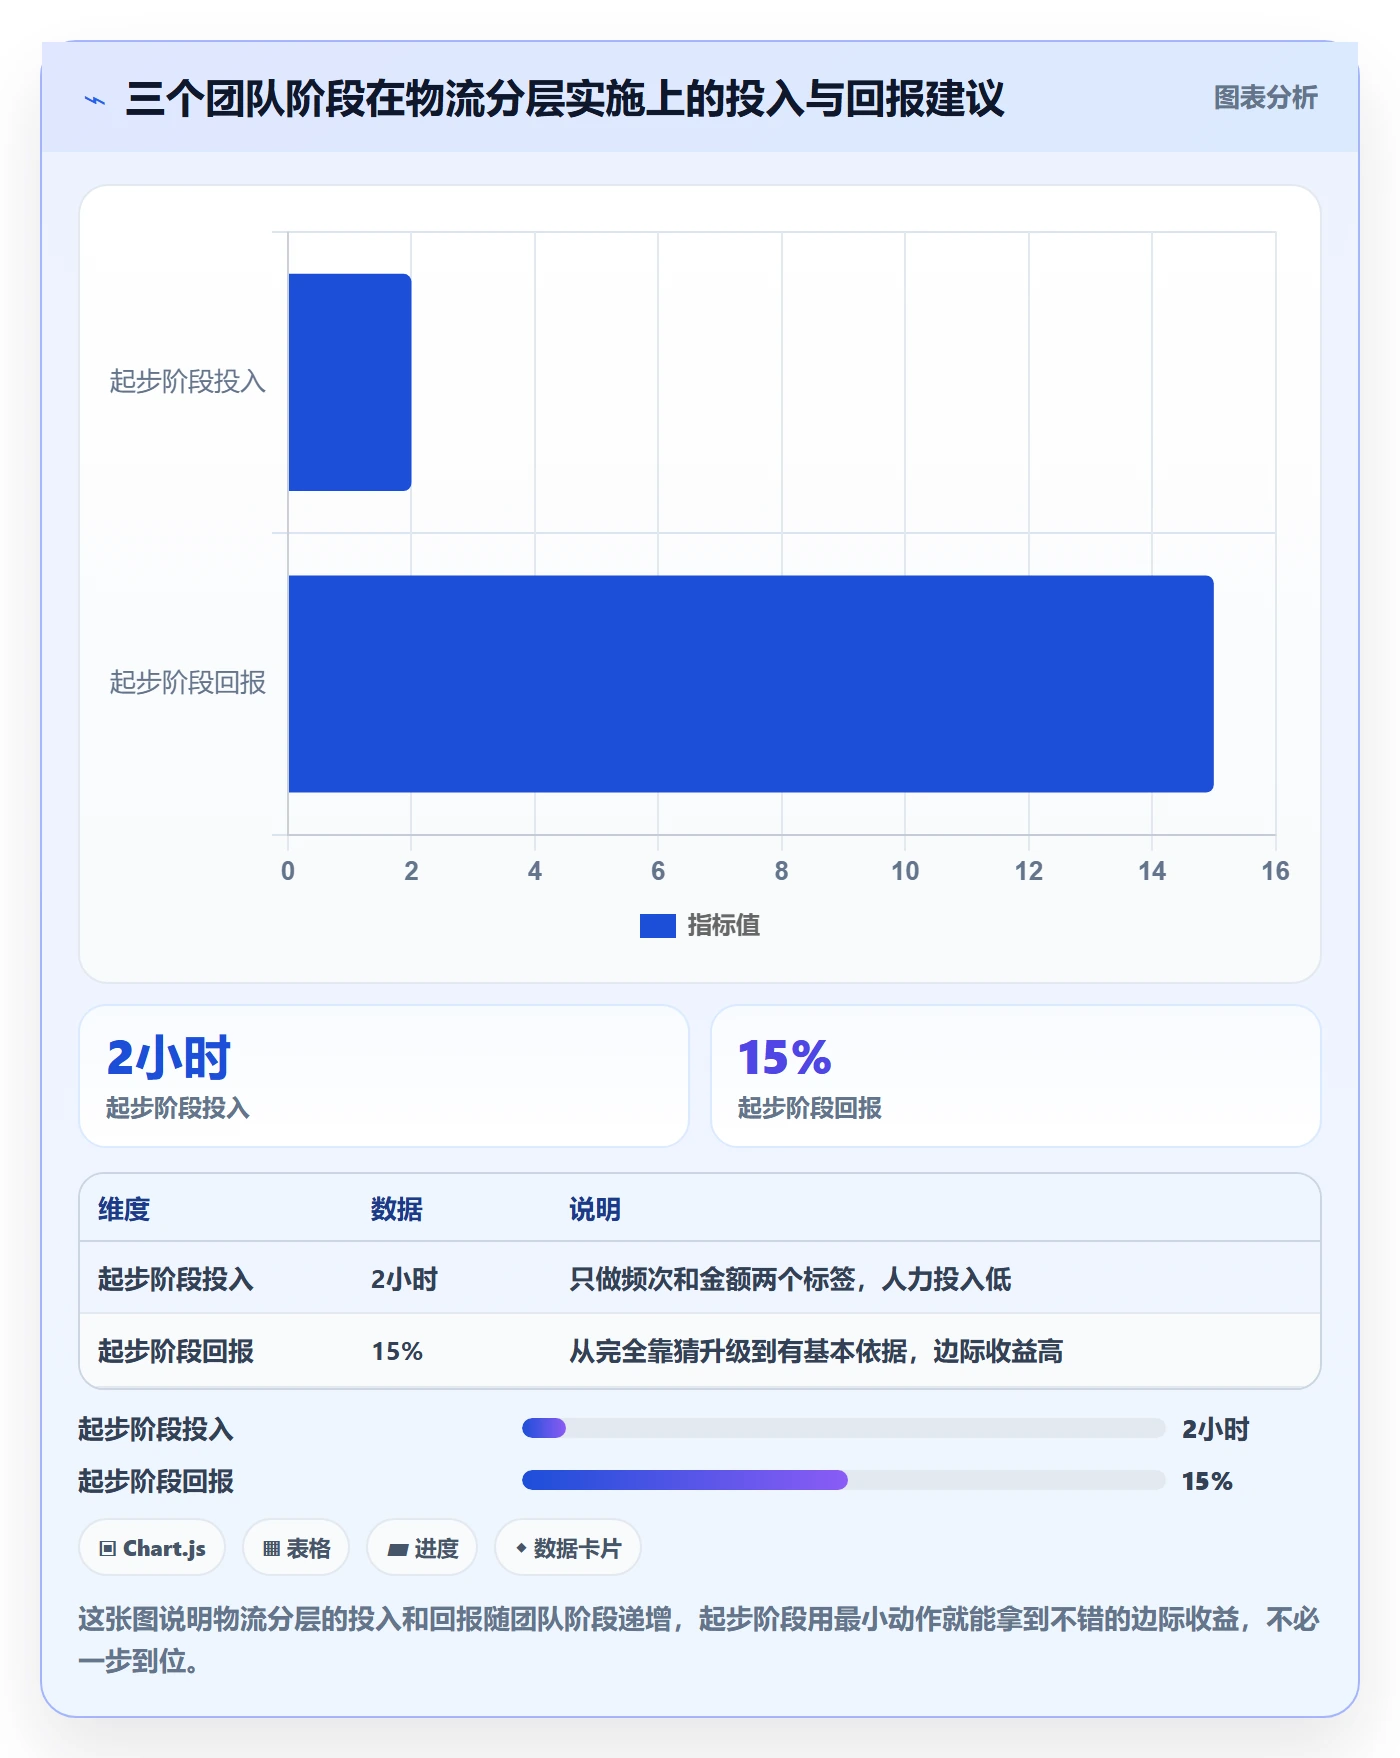Click the 说明 table column header
The height and width of the screenshot is (1758, 1400).
pos(595,1210)
